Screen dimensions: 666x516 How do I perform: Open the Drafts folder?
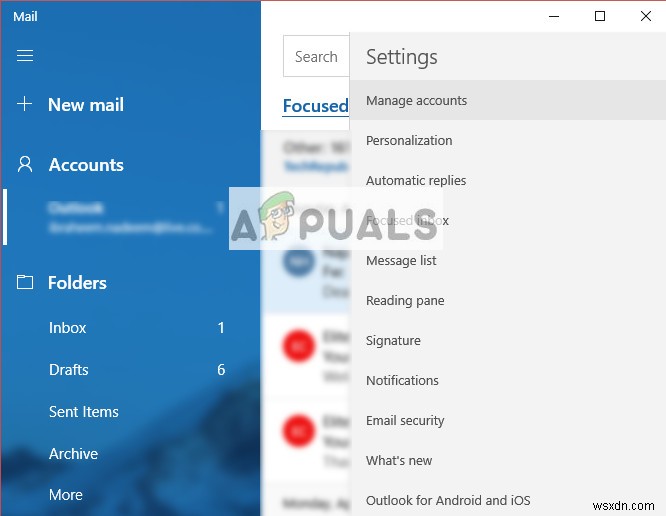[68, 369]
